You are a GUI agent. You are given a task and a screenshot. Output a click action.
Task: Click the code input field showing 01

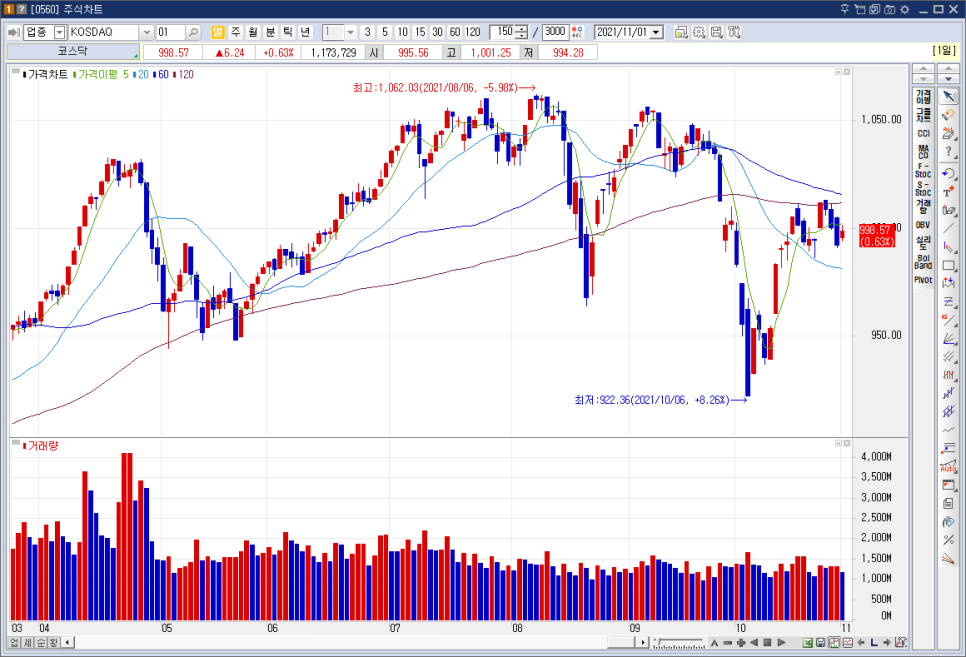click(170, 32)
